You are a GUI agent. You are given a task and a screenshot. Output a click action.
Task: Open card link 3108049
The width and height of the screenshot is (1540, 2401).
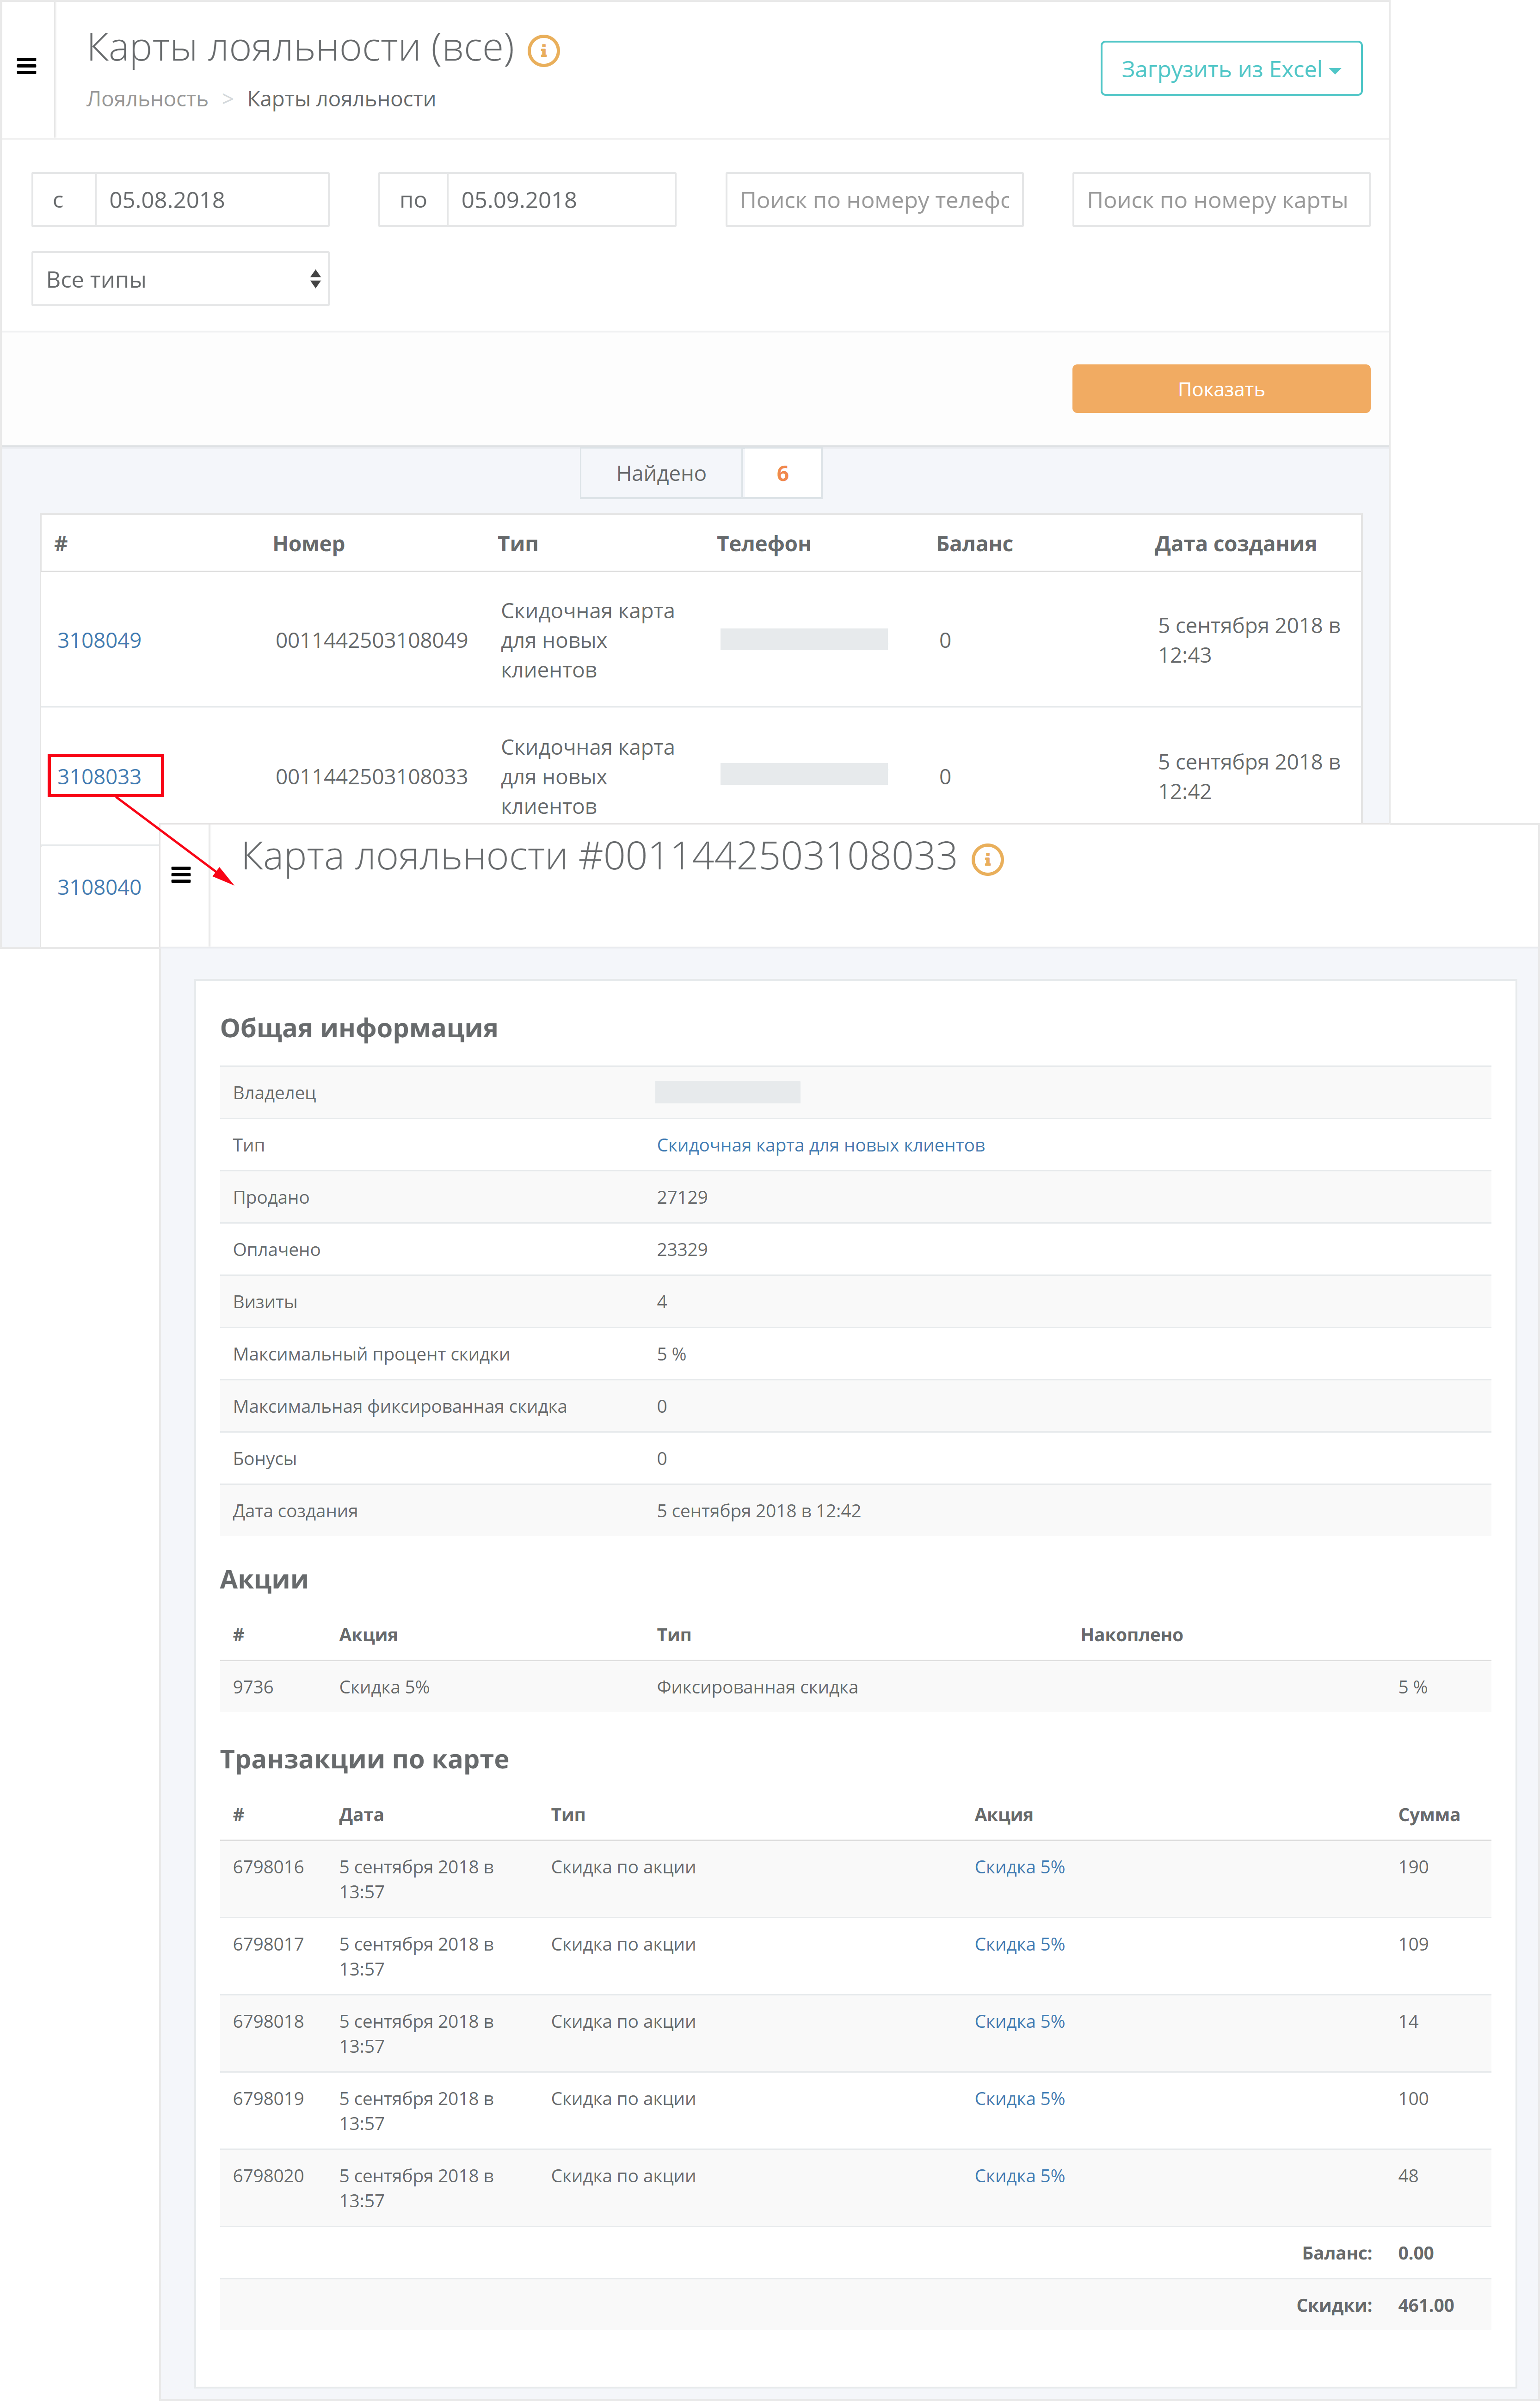tap(99, 640)
